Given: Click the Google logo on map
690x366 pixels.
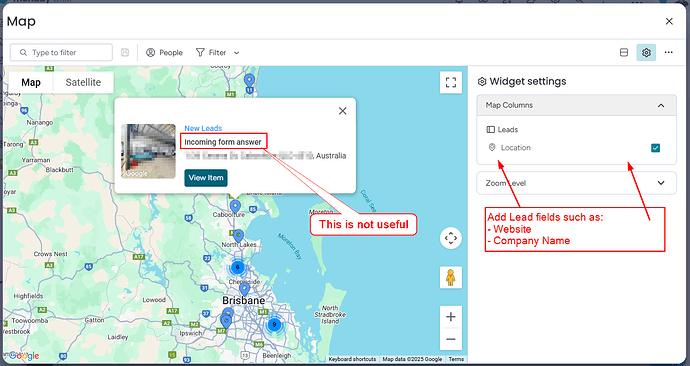Looking at the screenshot, I should (x=23, y=355).
